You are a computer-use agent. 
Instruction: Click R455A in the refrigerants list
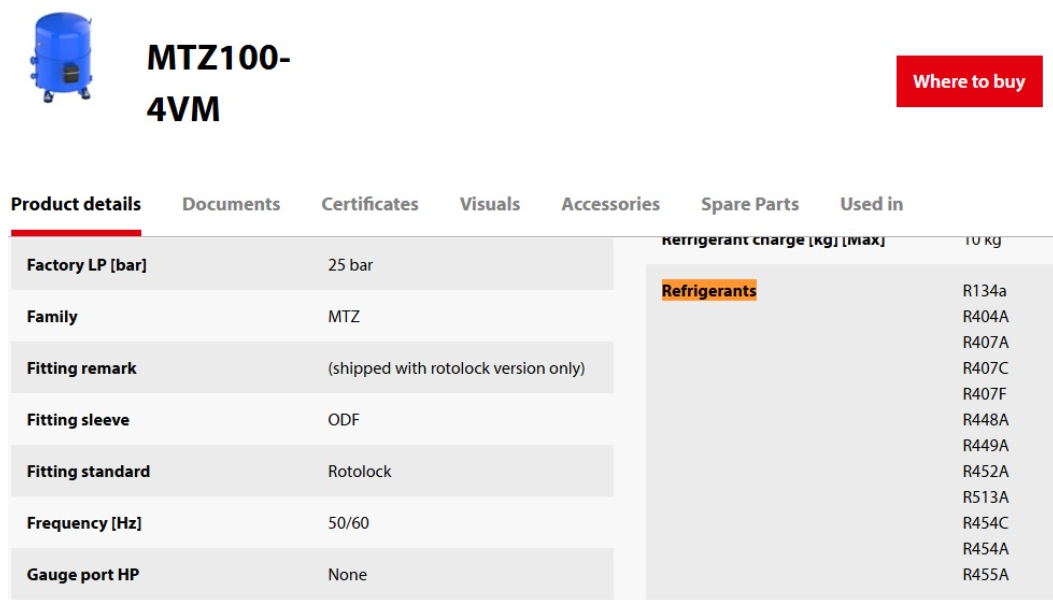click(985, 575)
